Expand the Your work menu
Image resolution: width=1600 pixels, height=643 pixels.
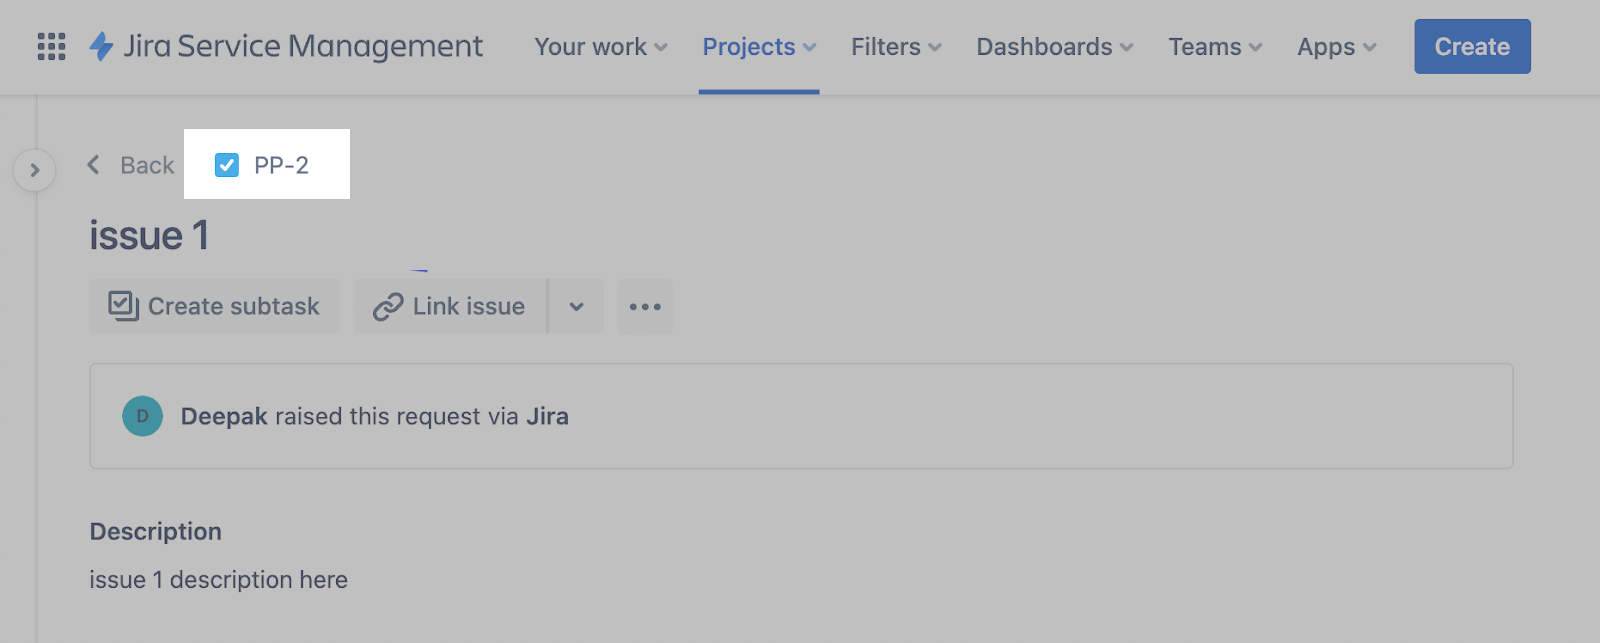(x=601, y=47)
